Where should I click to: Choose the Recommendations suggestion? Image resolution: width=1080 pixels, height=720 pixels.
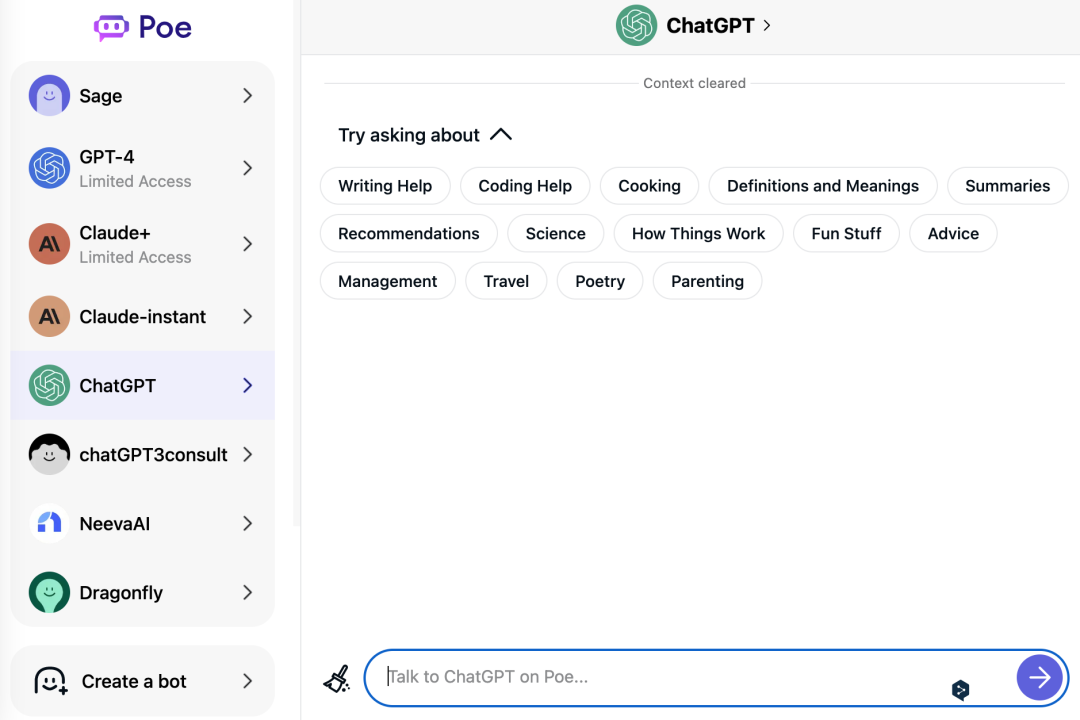pyautogui.click(x=408, y=234)
